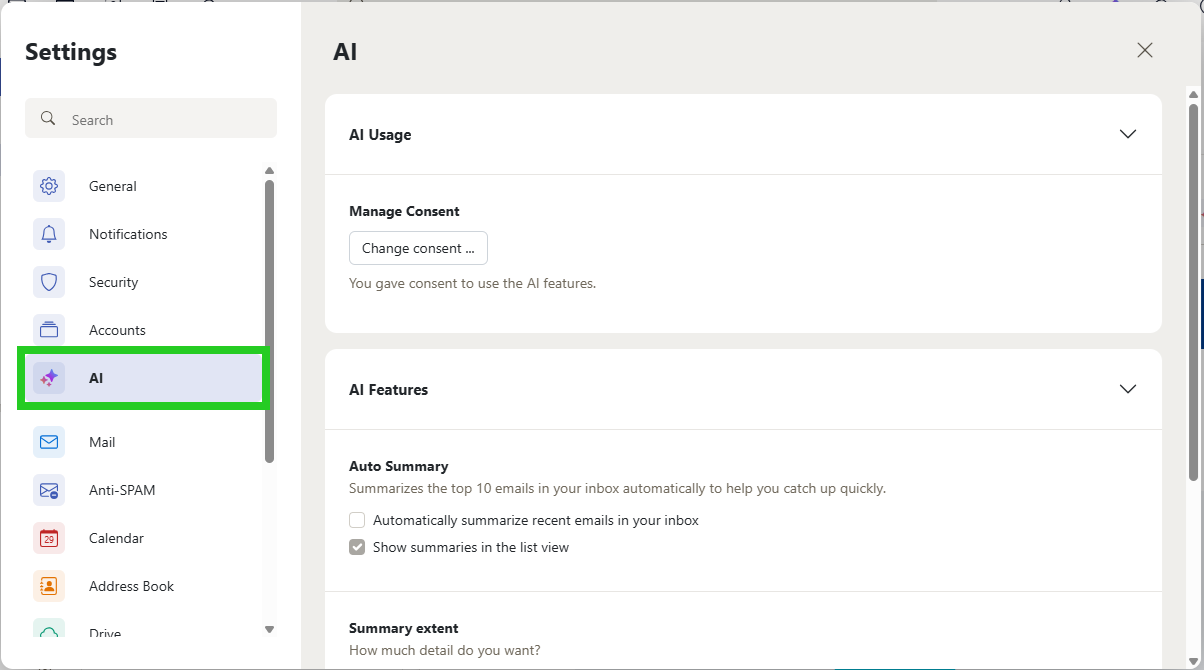
Task: Open Mail settings via the envelope icon
Action: (x=48, y=442)
